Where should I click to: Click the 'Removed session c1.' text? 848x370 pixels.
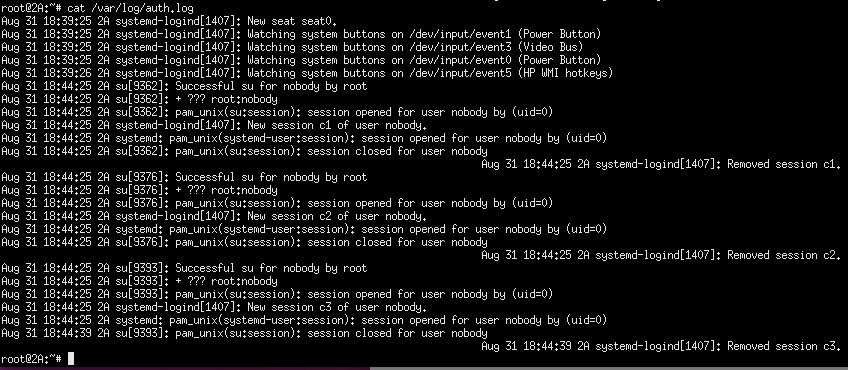pyautogui.click(x=784, y=164)
